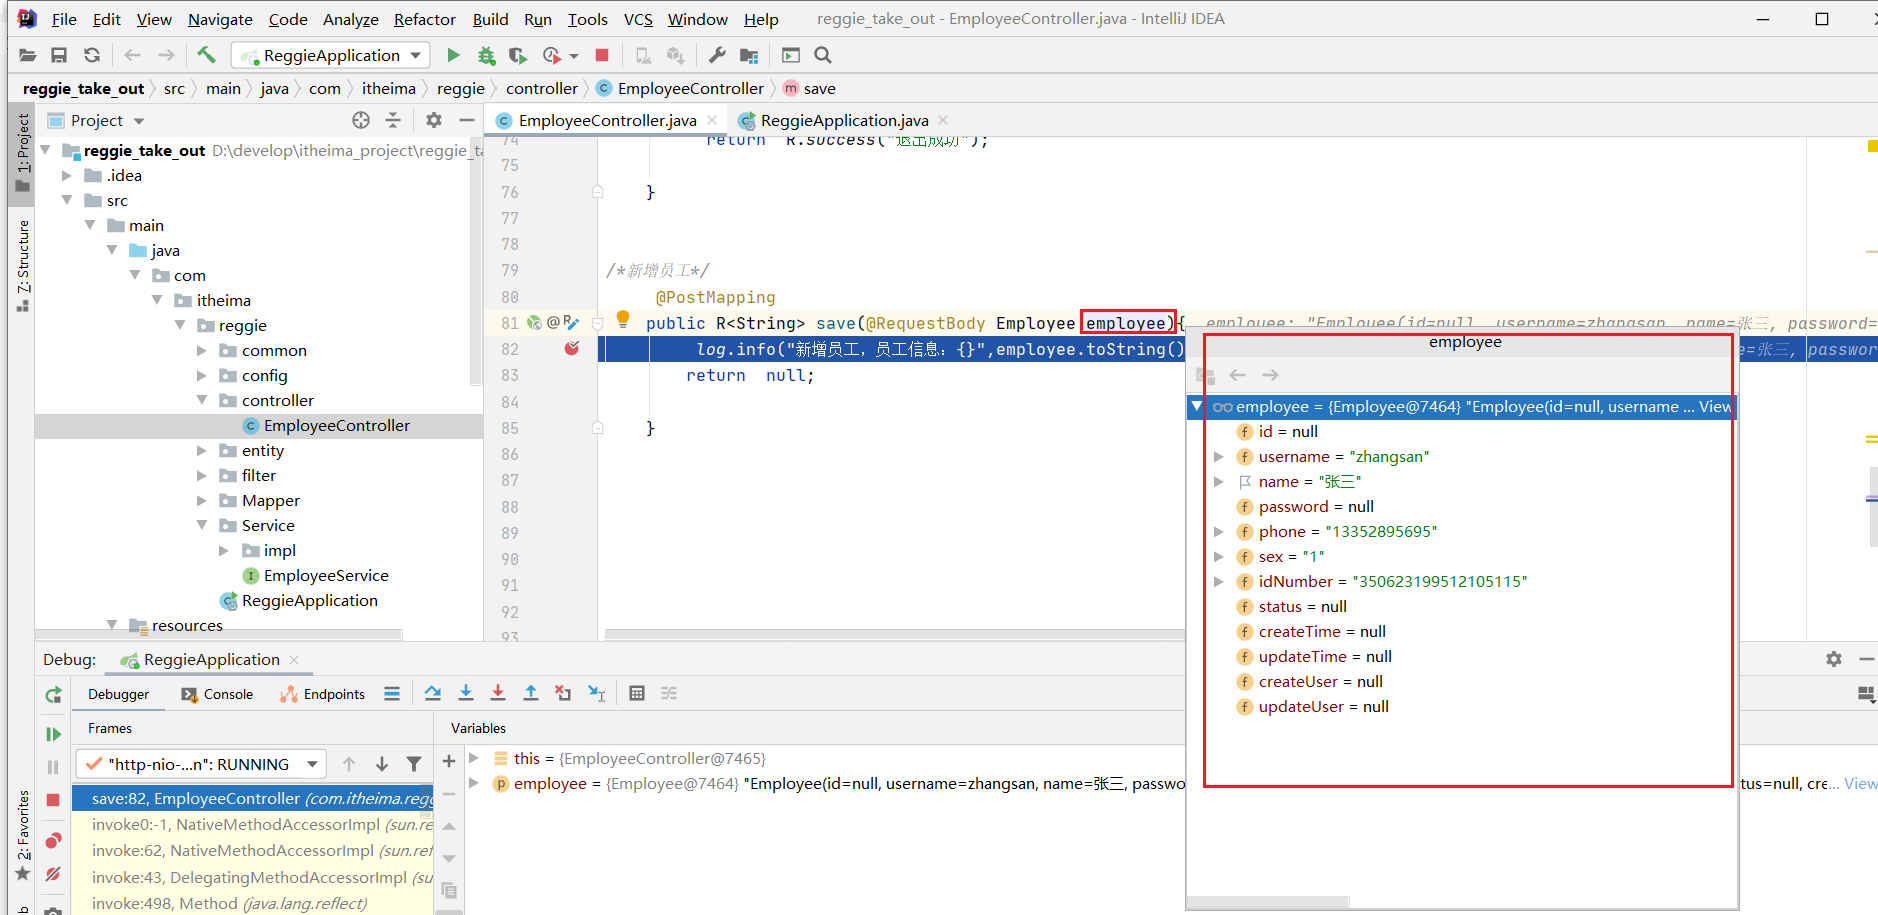Viewport: 1878px width, 915px height.
Task: Click the Step Over icon
Action: 433,693
